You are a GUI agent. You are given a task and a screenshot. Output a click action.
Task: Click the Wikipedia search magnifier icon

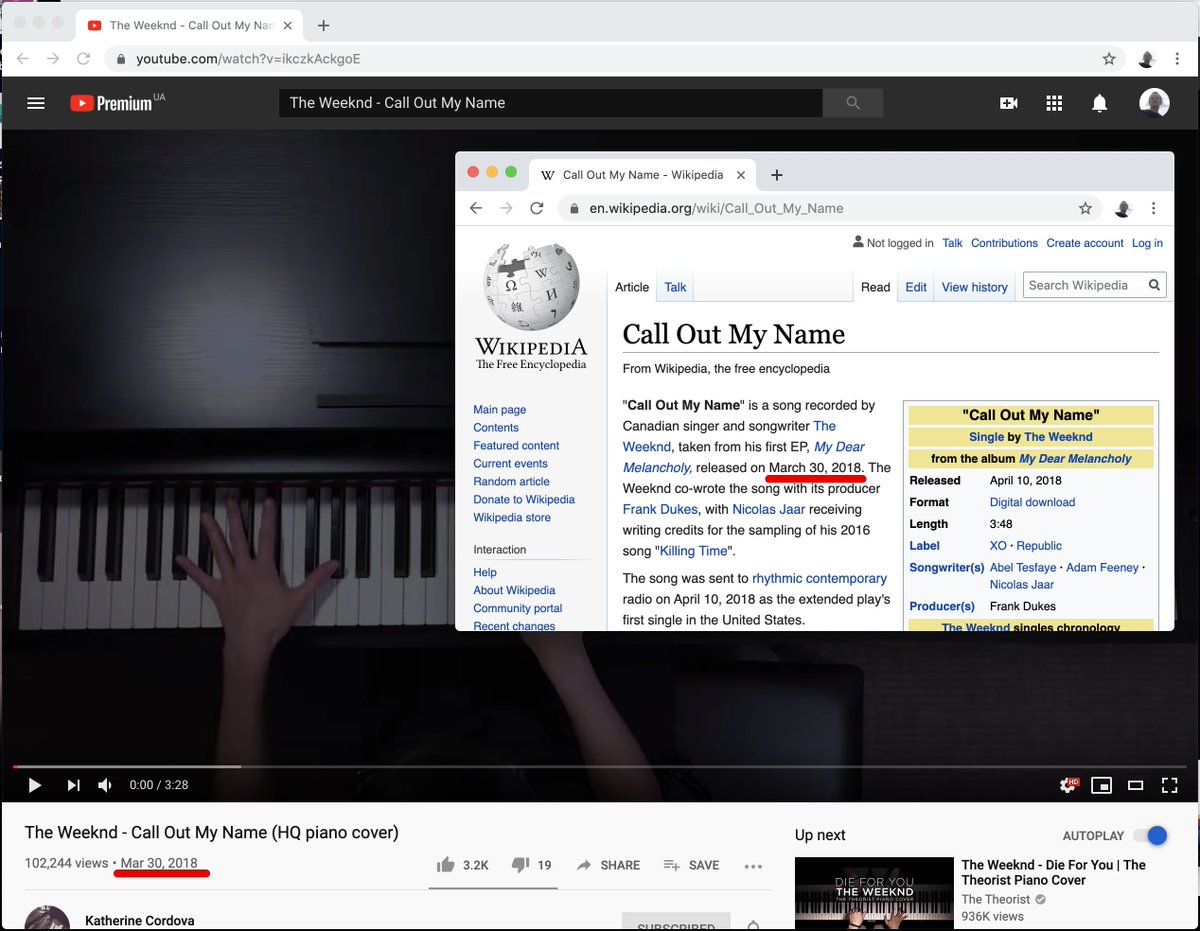click(x=1155, y=285)
